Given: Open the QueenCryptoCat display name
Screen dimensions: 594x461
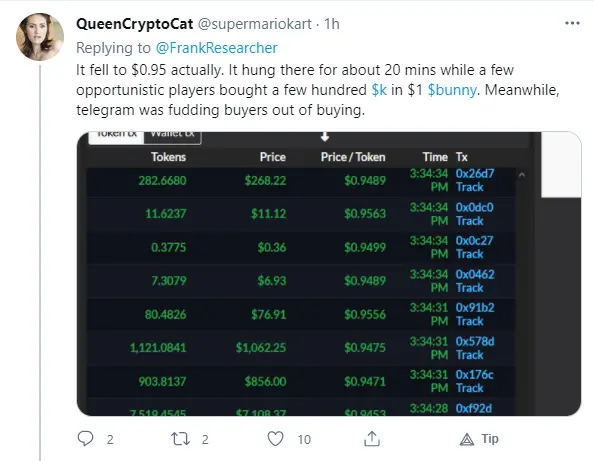Looking at the screenshot, I should click(134, 24).
